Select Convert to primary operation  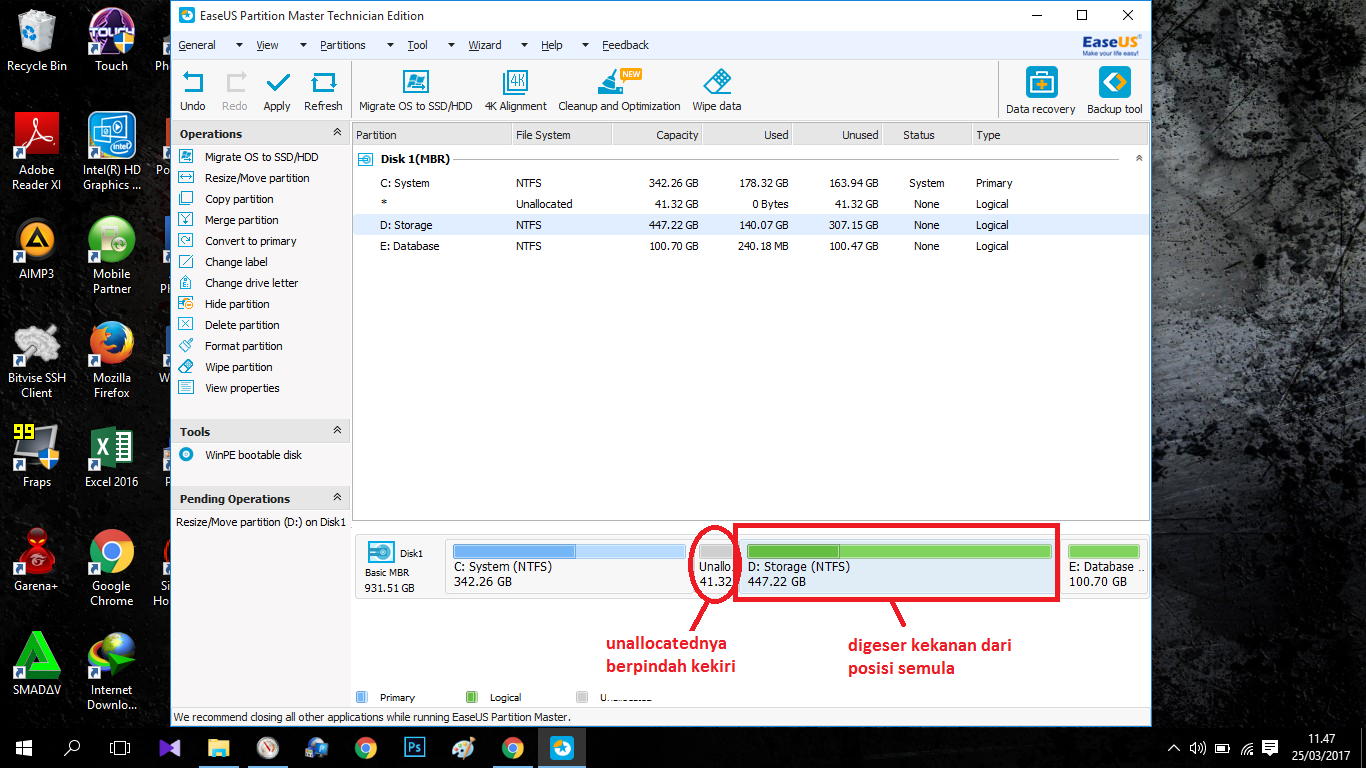coord(250,241)
